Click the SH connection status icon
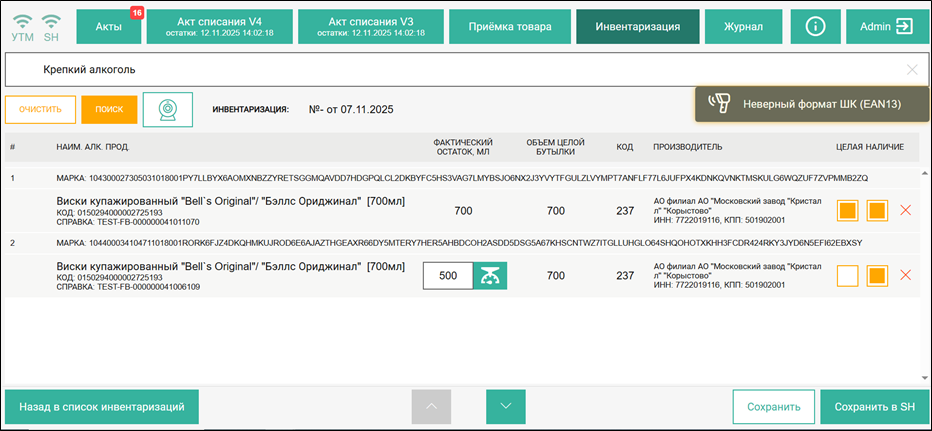Screen dimensions: 932x431 tap(51, 20)
